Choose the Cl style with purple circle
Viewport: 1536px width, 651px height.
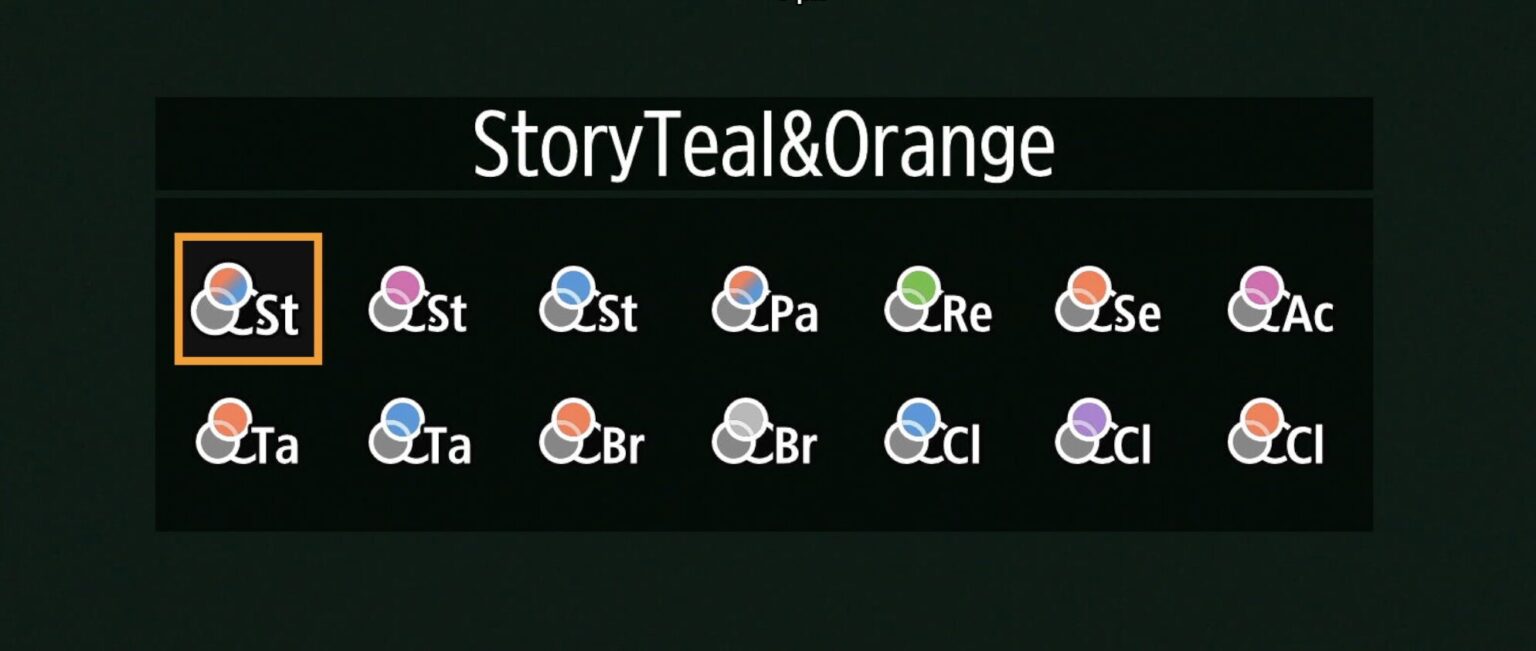[x=1104, y=432]
